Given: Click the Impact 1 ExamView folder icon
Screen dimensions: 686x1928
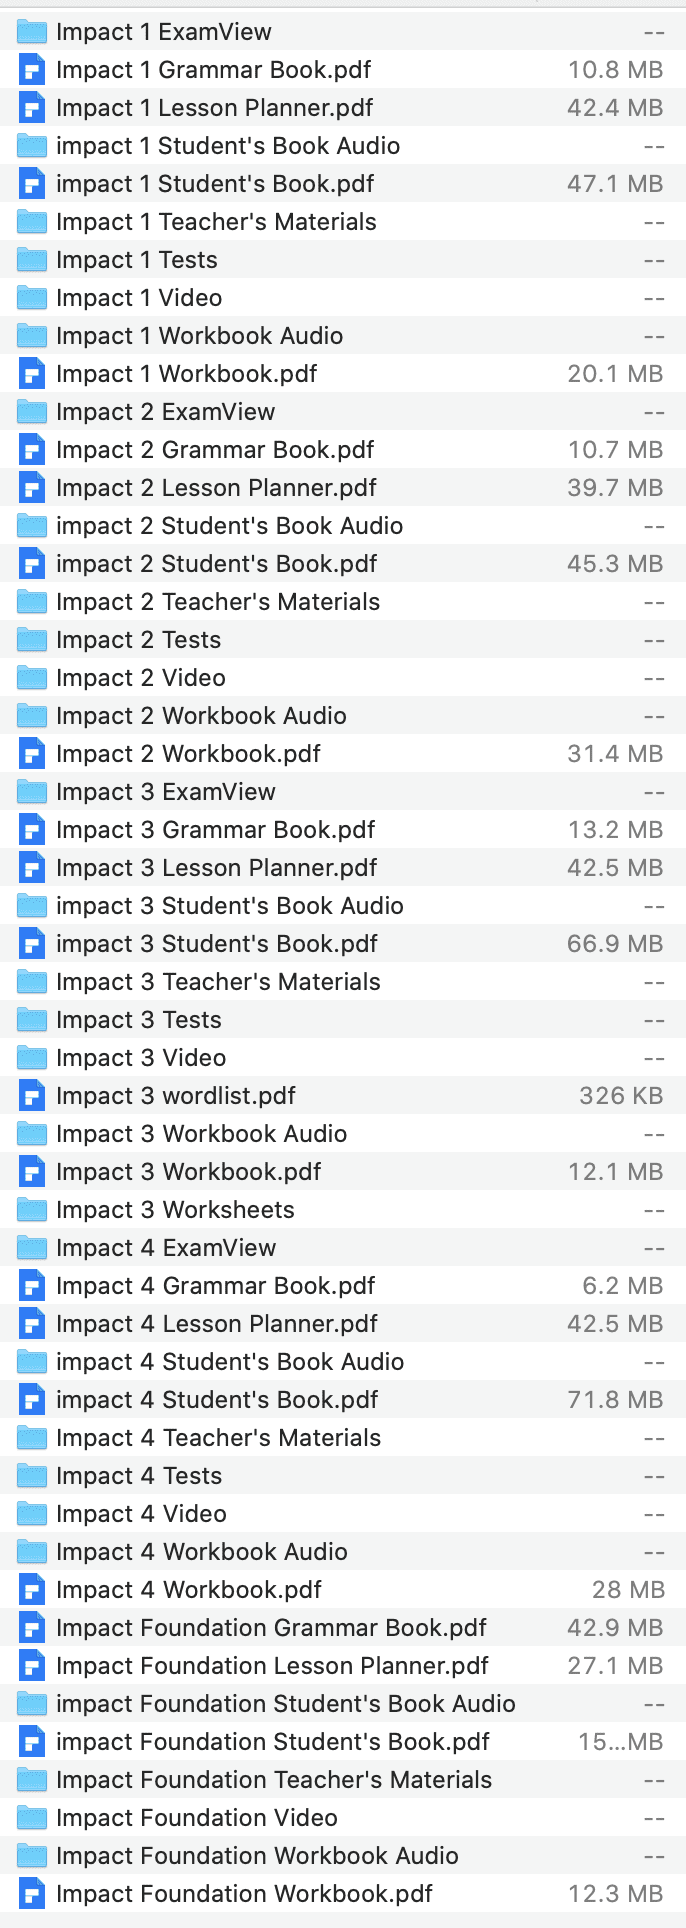Looking at the screenshot, I should (x=32, y=32).
